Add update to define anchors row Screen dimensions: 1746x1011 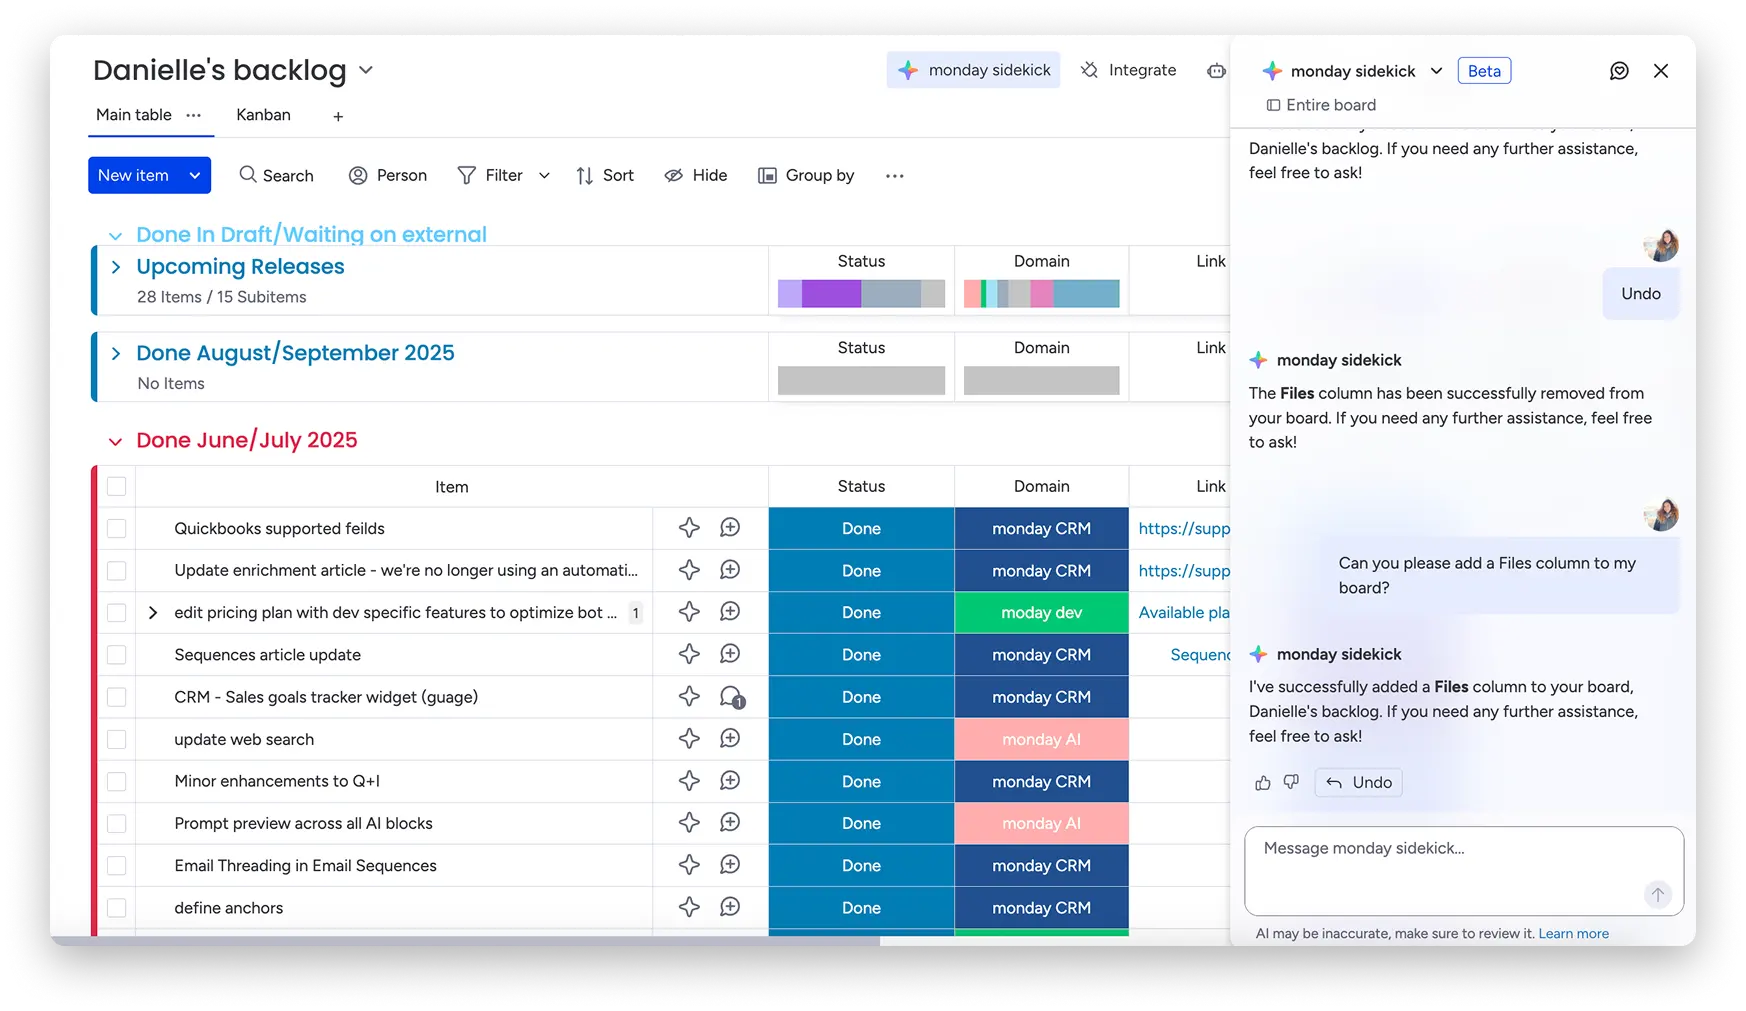point(730,907)
